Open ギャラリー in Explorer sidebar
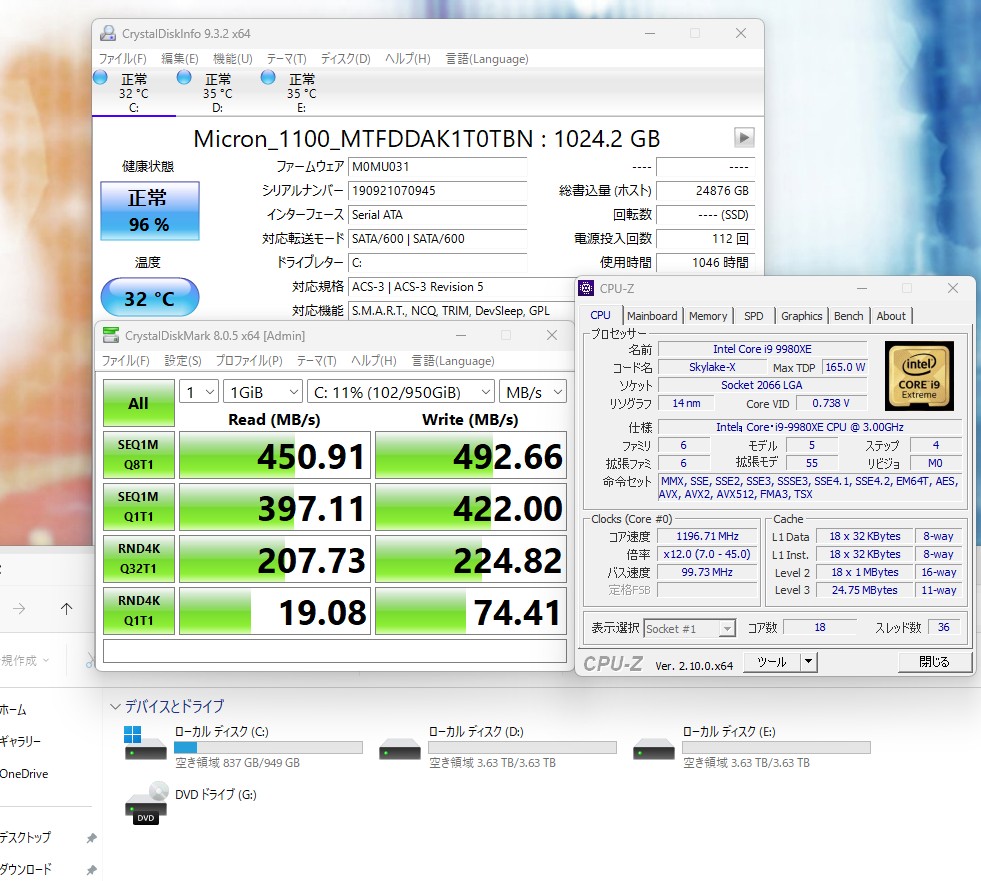981x881 pixels. 21,741
